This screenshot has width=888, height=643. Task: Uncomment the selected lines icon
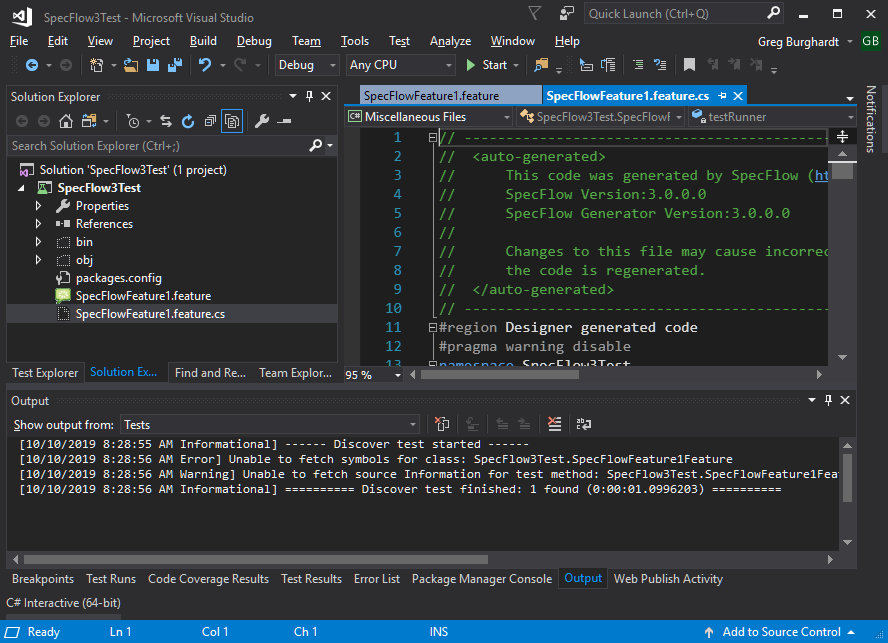point(660,65)
